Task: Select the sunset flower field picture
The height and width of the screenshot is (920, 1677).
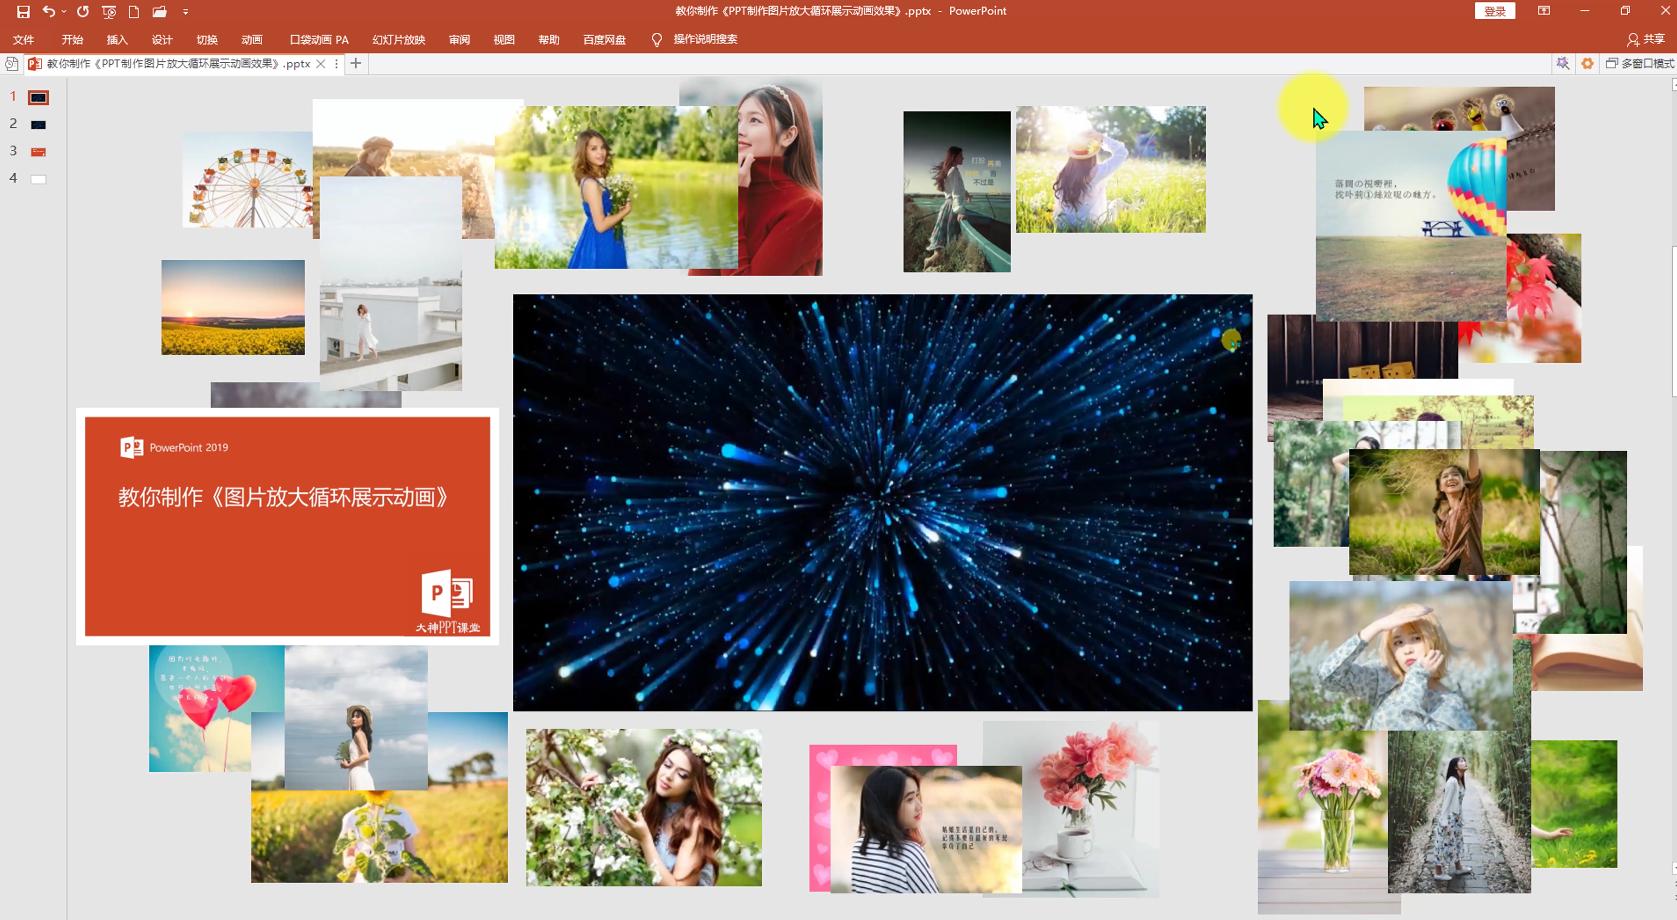Action: [233, 307]
